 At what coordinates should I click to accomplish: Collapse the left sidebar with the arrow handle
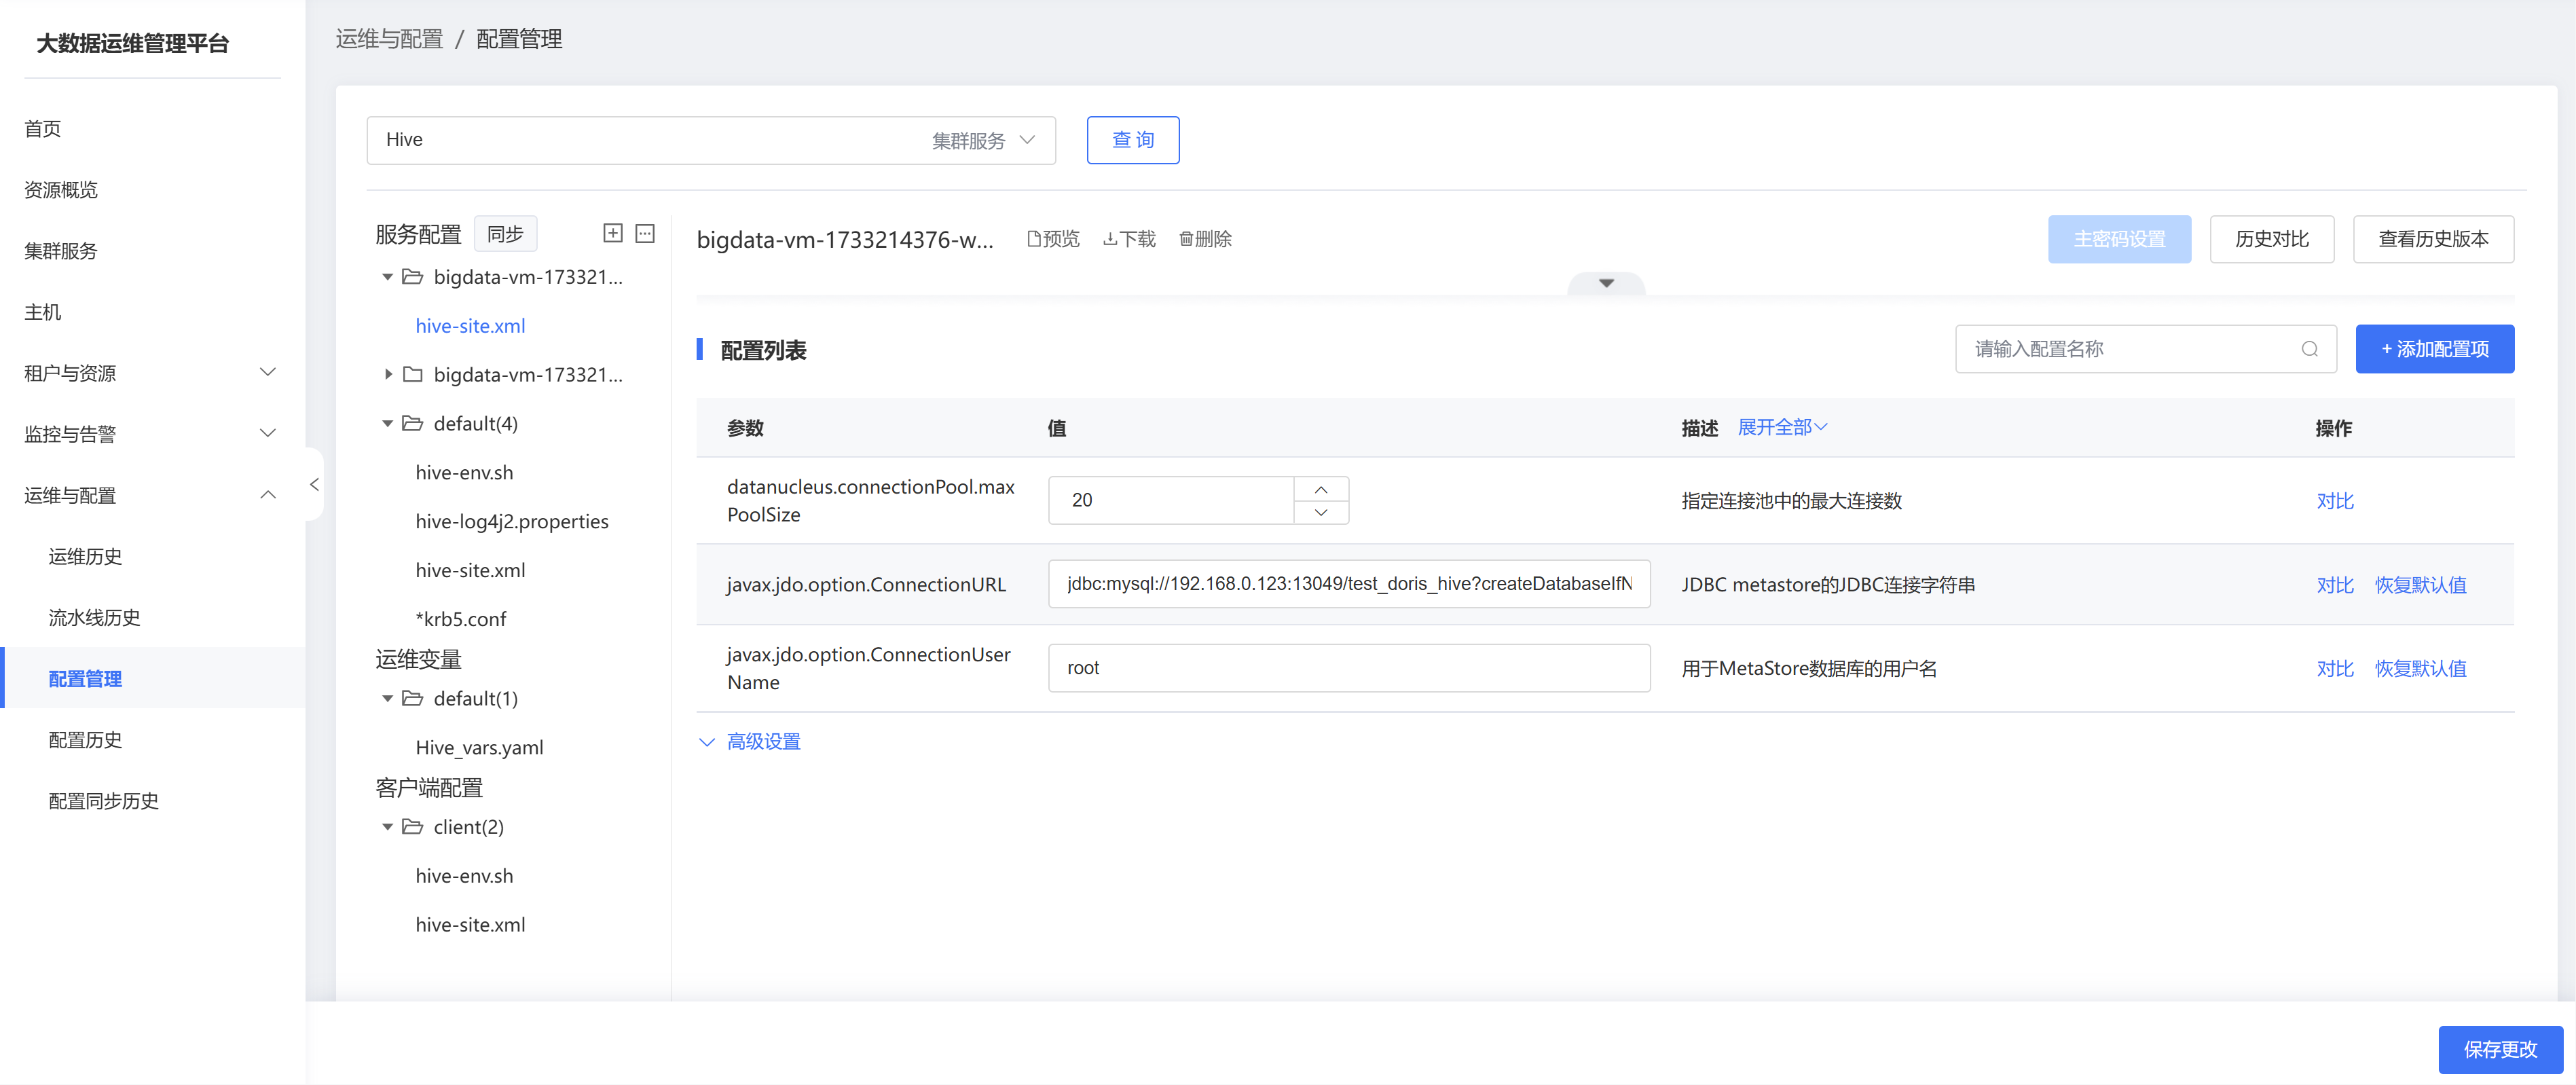pos(314,484)
